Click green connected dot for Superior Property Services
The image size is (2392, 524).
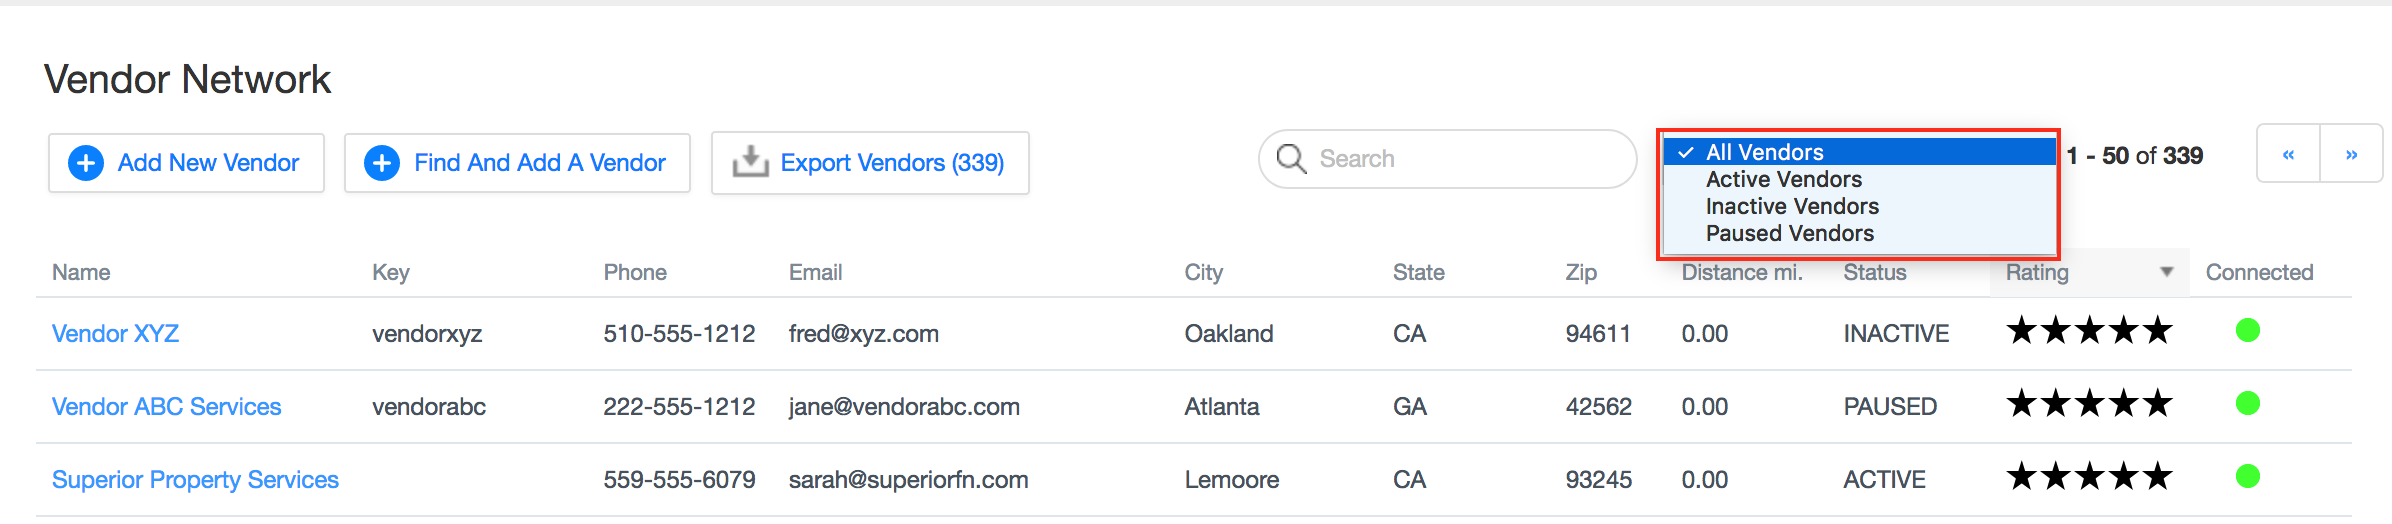2248,476
